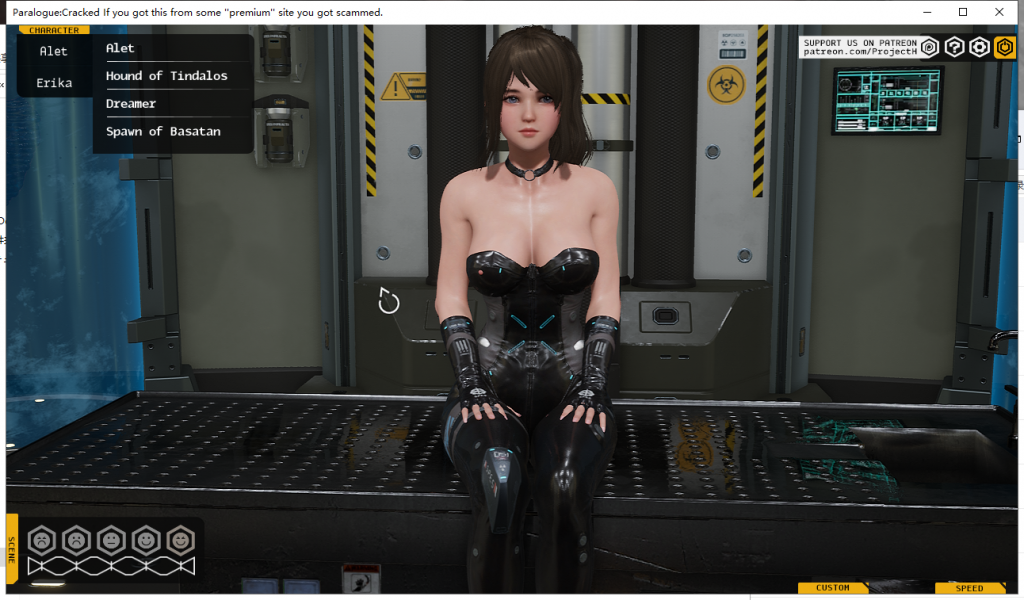Click the yellow power hexagon icon
The image size is (1024, 600).
click(x=1004, y=47)
